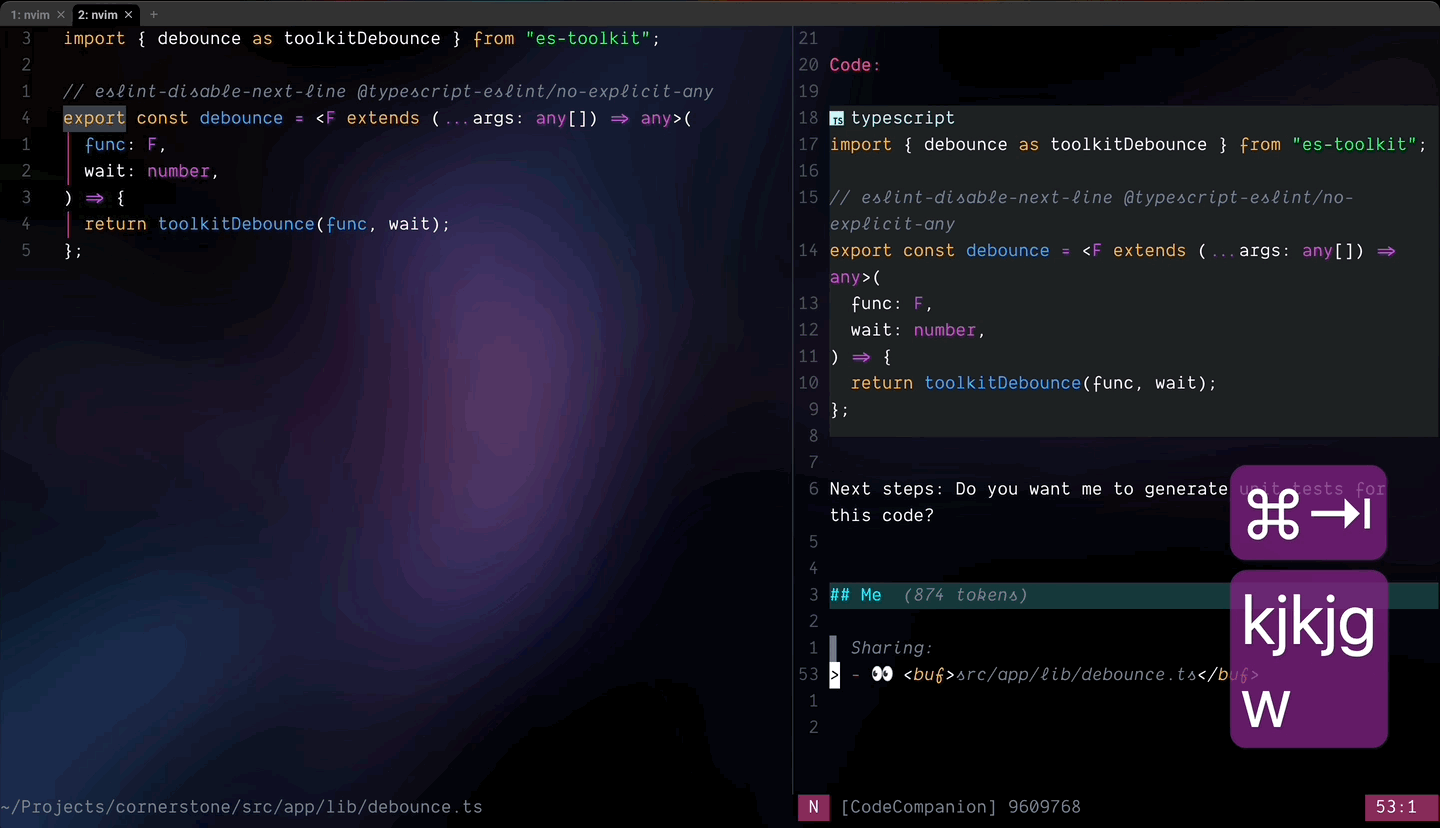Toggle the eyes watching icon on the shared buffer

[x=882, y=674]
